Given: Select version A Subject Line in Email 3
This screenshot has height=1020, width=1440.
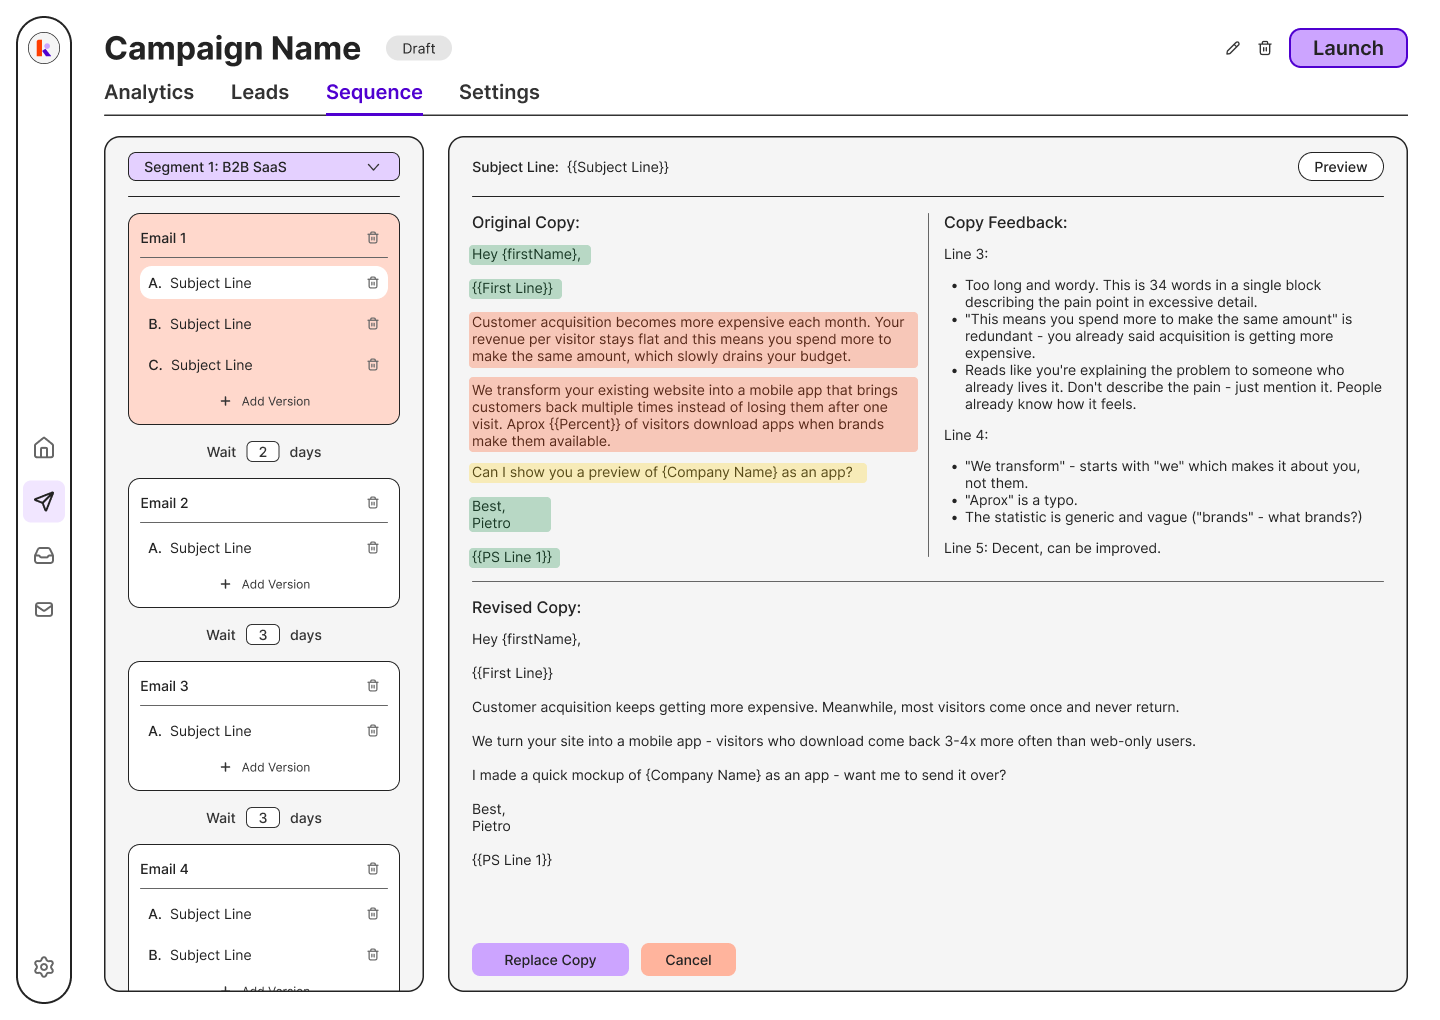Looking at the screenshot, I should (x=264, y=731).
